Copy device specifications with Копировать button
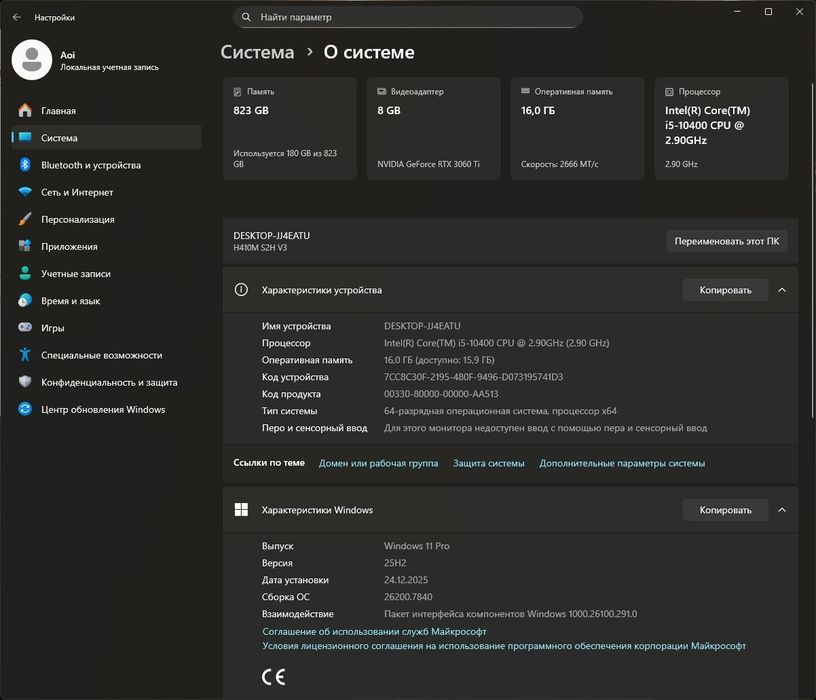Viewport: 816px width, 700px height. pyautogui.click(x=725, y=290)
